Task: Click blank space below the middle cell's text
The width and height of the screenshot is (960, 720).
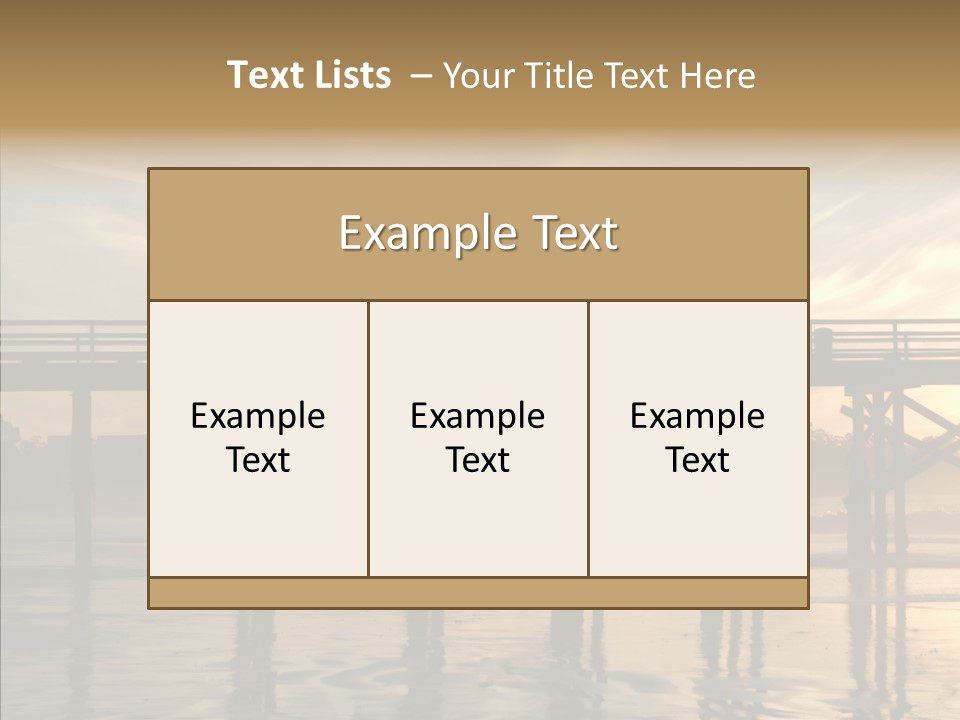Action: click(x=478, y=530)
